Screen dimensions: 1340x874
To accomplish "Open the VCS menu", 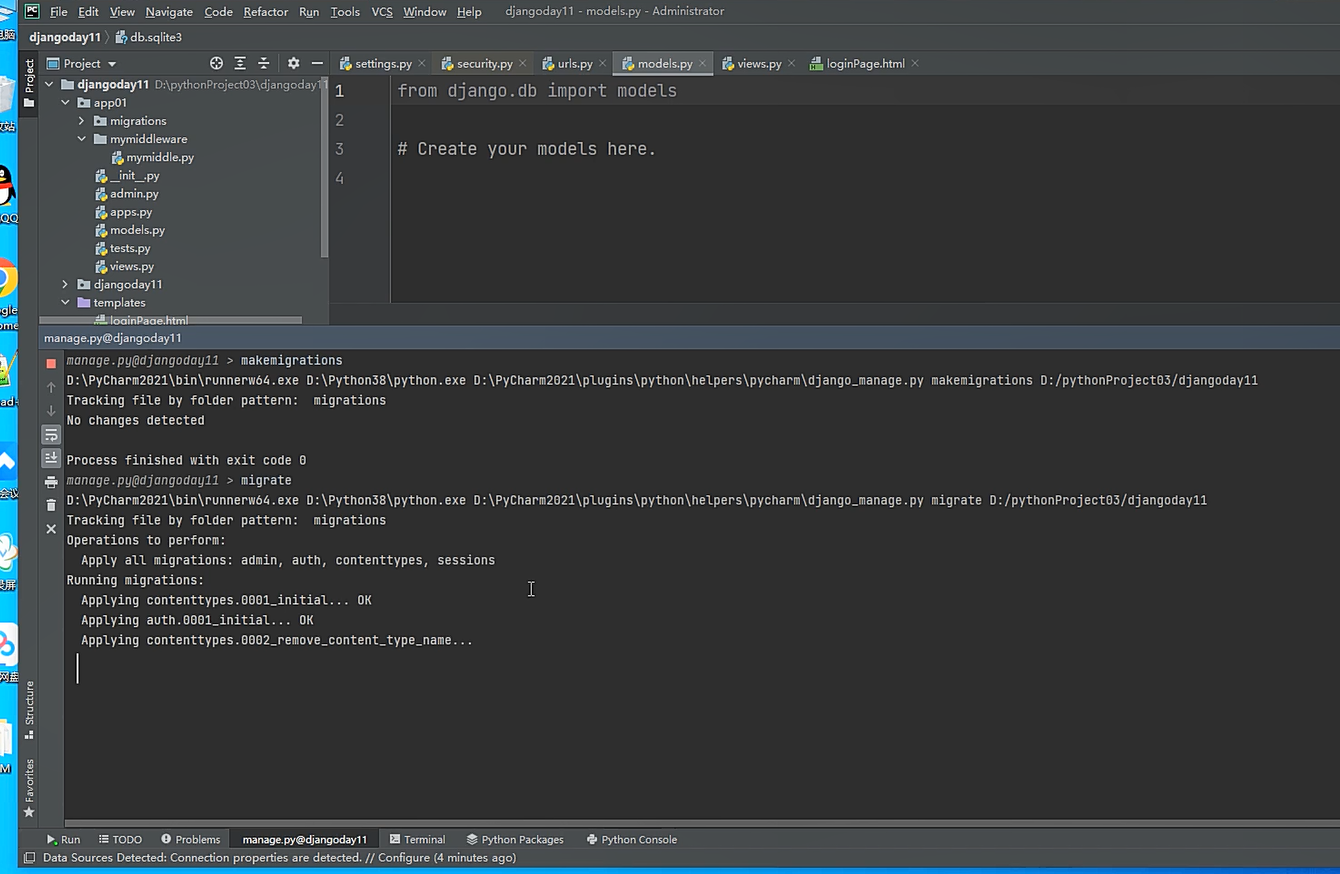I will coord(382,12).
